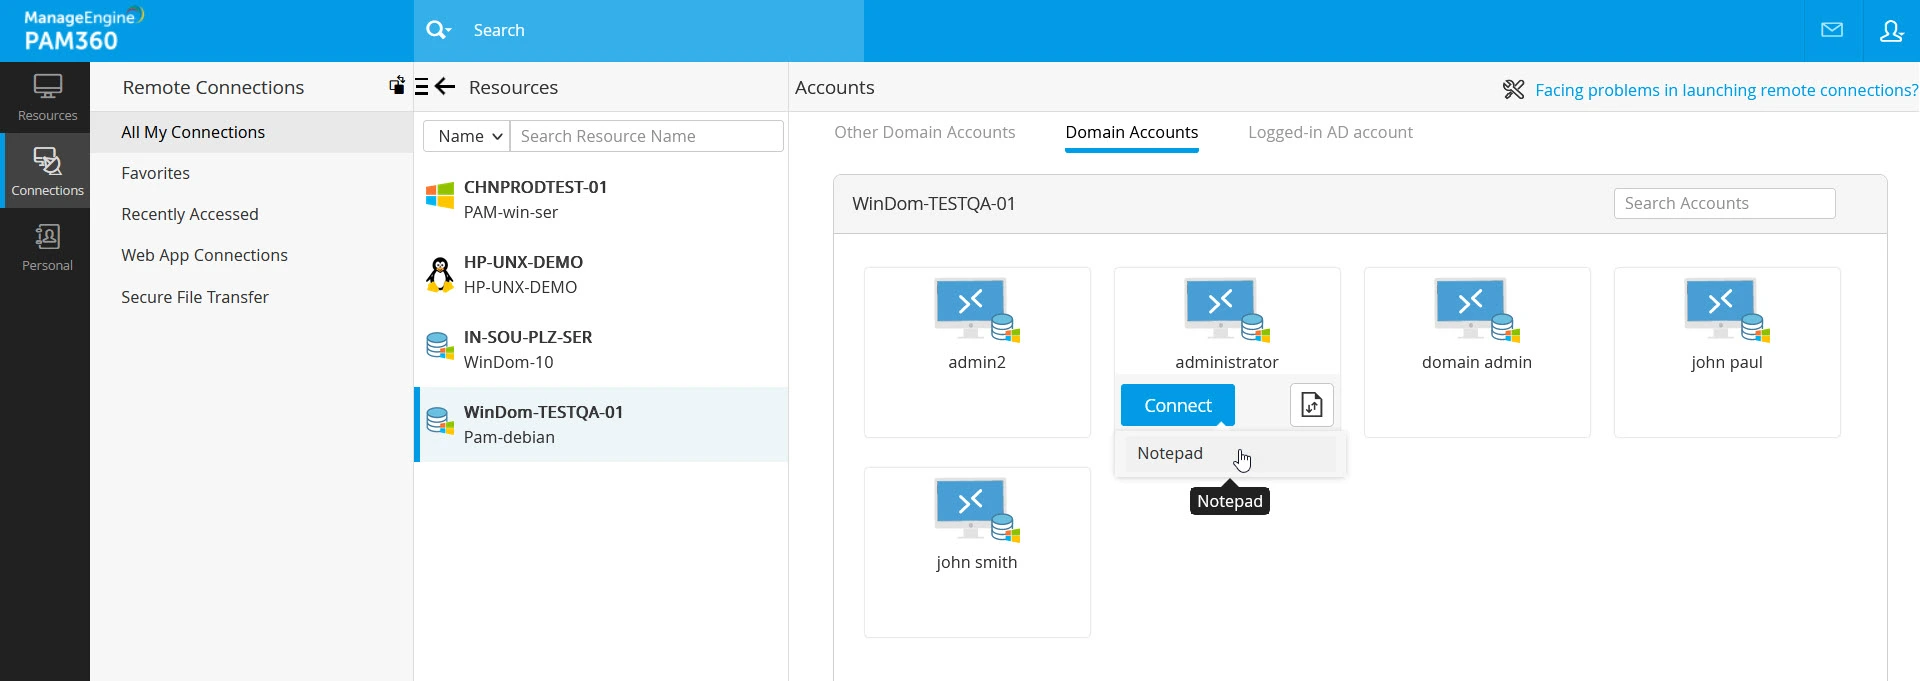The width and height of the screenshot is (1920, 681).
Task: Open the Favorites connections list
Action: tap(155, 173)
